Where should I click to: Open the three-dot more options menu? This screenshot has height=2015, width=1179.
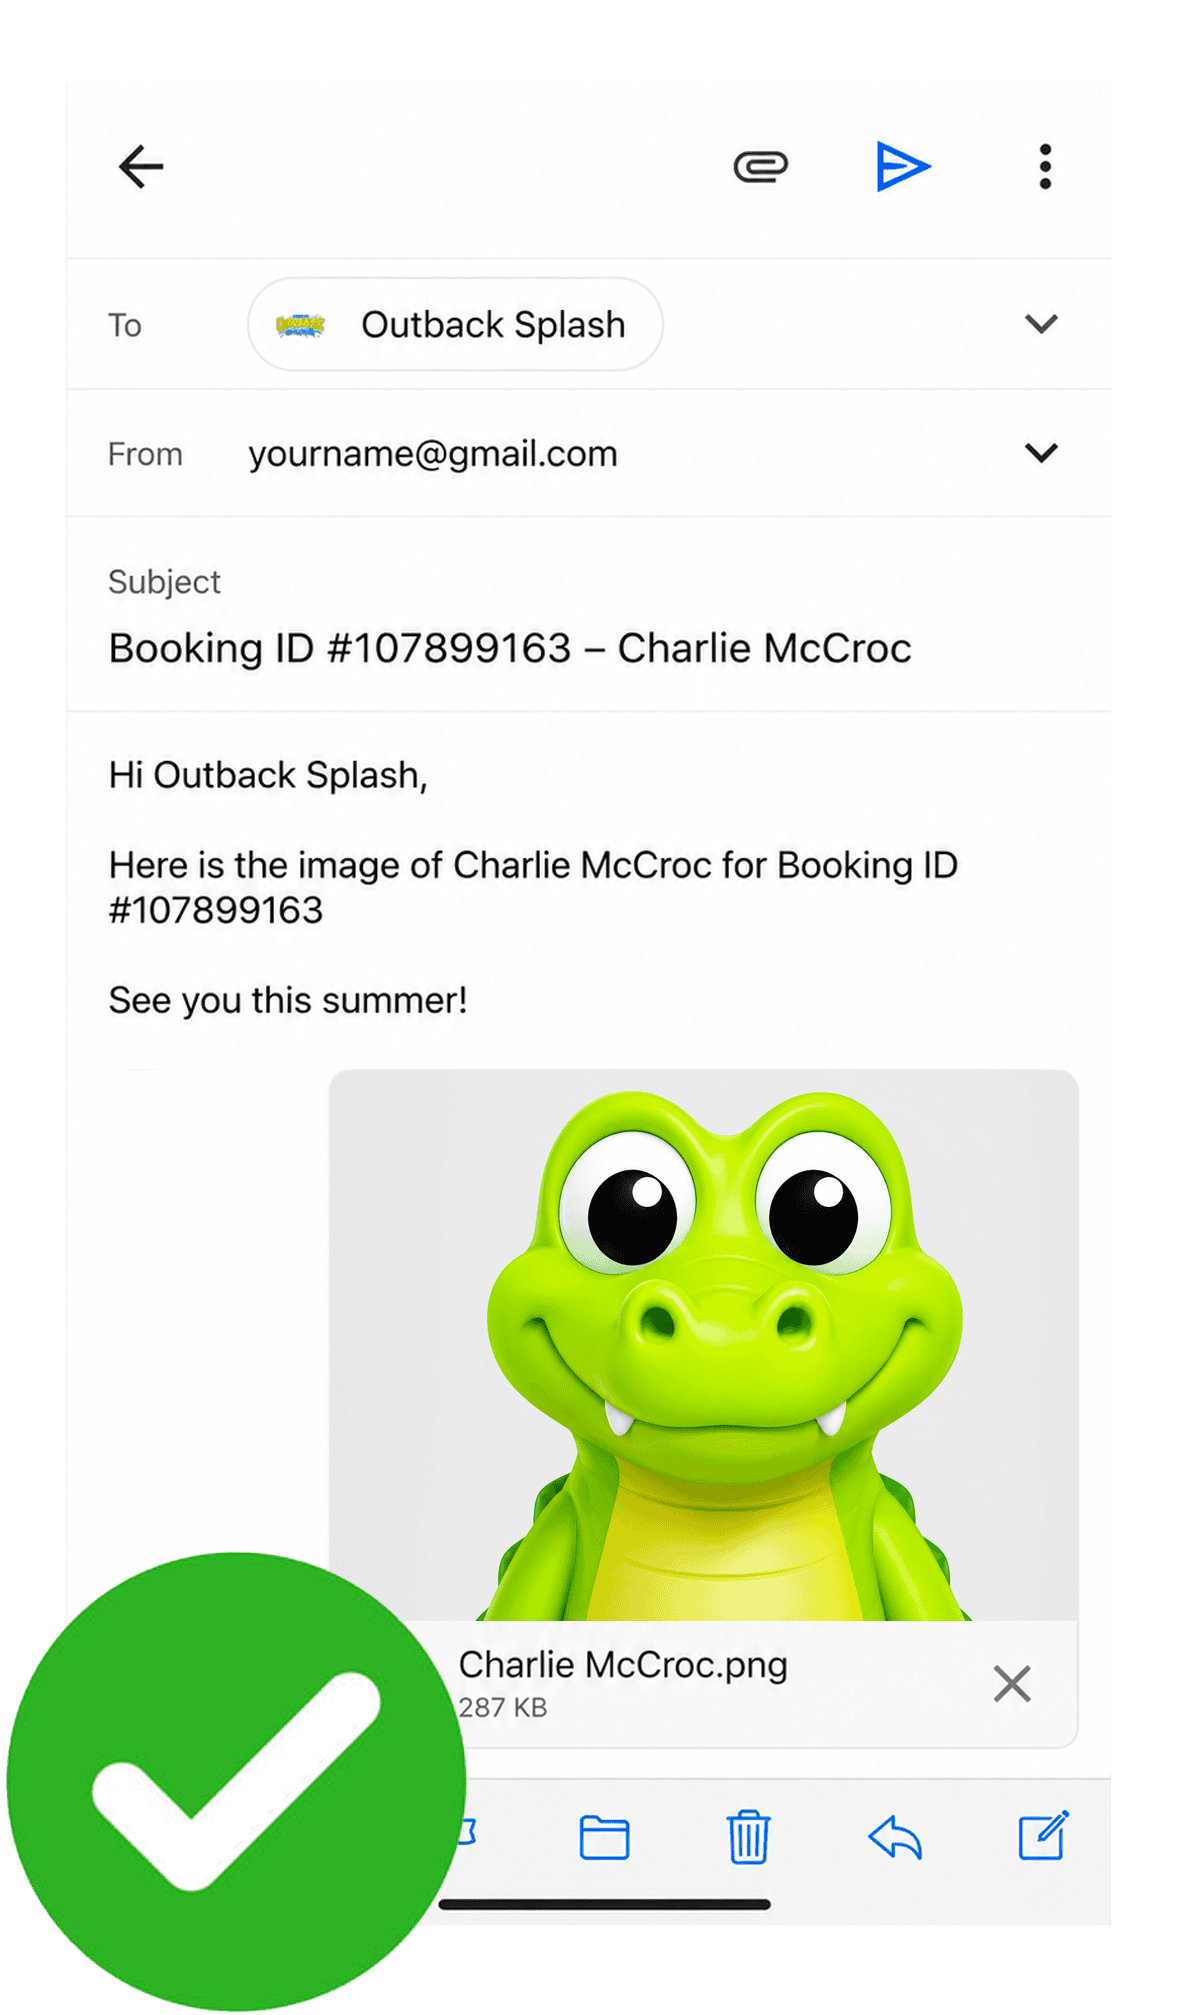tap(1045, 166)
